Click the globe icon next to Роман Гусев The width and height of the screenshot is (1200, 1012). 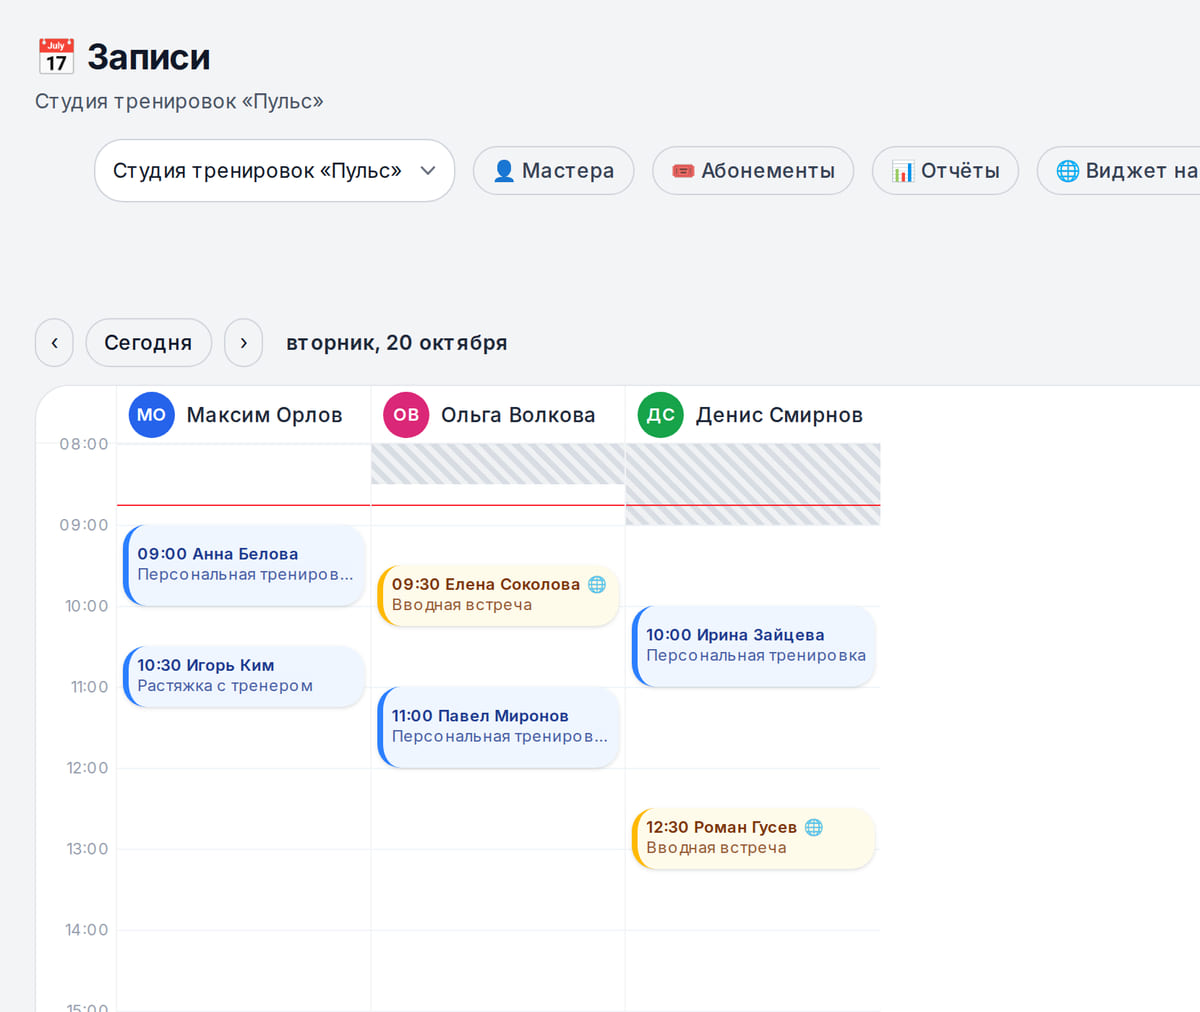click(814, 827)
